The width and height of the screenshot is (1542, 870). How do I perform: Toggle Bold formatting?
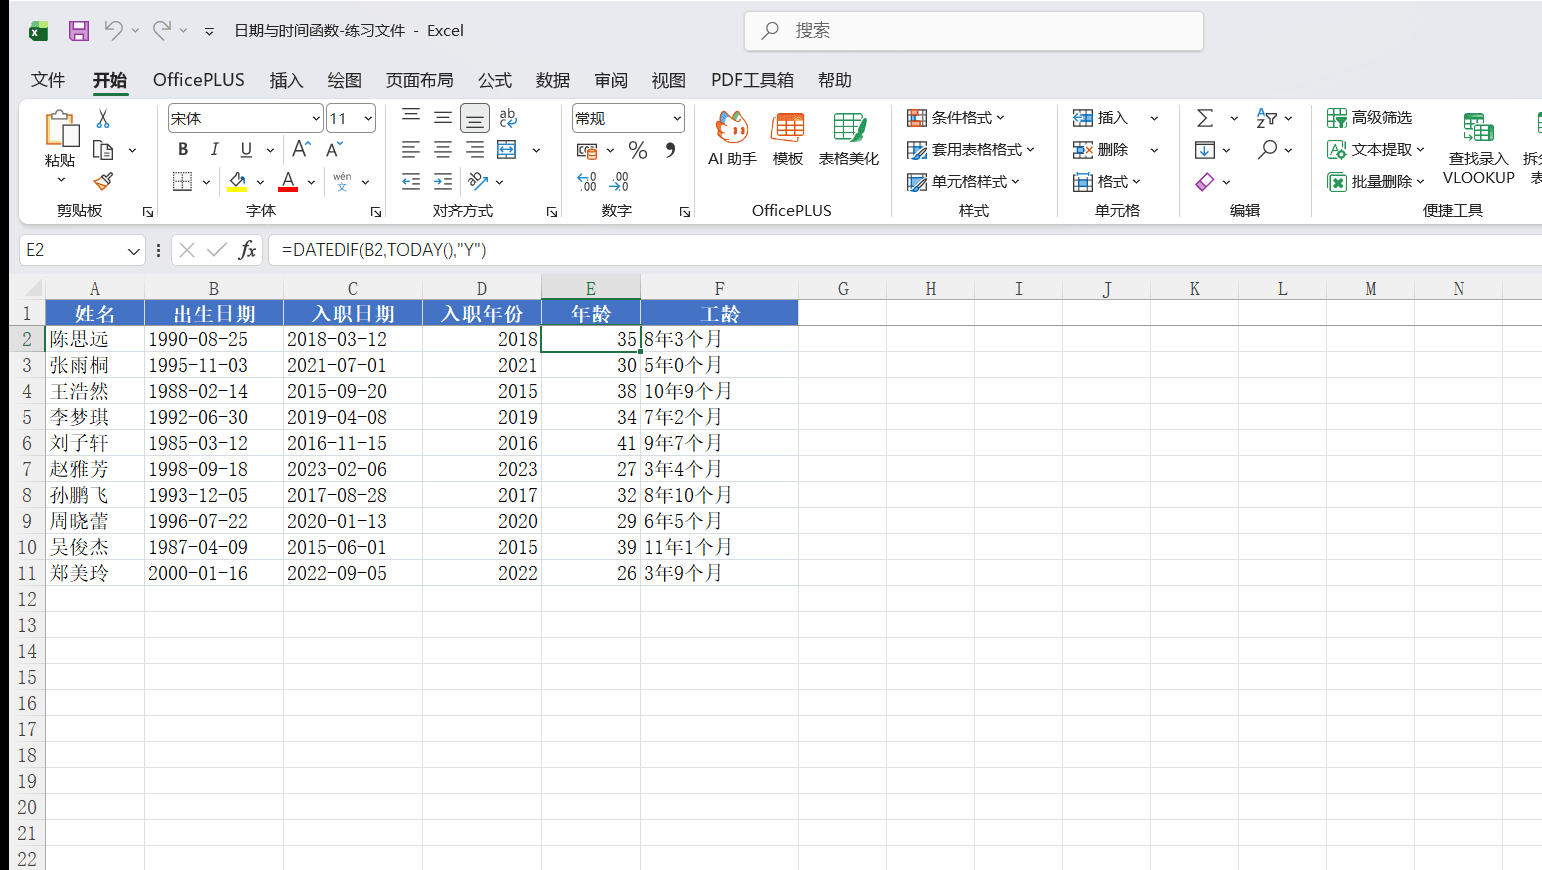coord(182,150)
